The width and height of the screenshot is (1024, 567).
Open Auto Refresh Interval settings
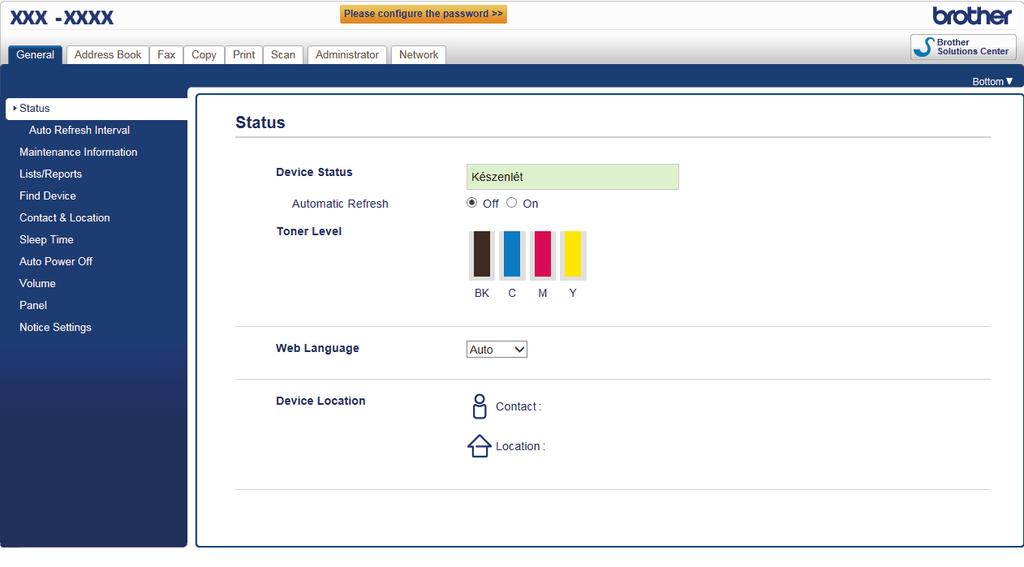pyautogui.click(x=79, y=130)
